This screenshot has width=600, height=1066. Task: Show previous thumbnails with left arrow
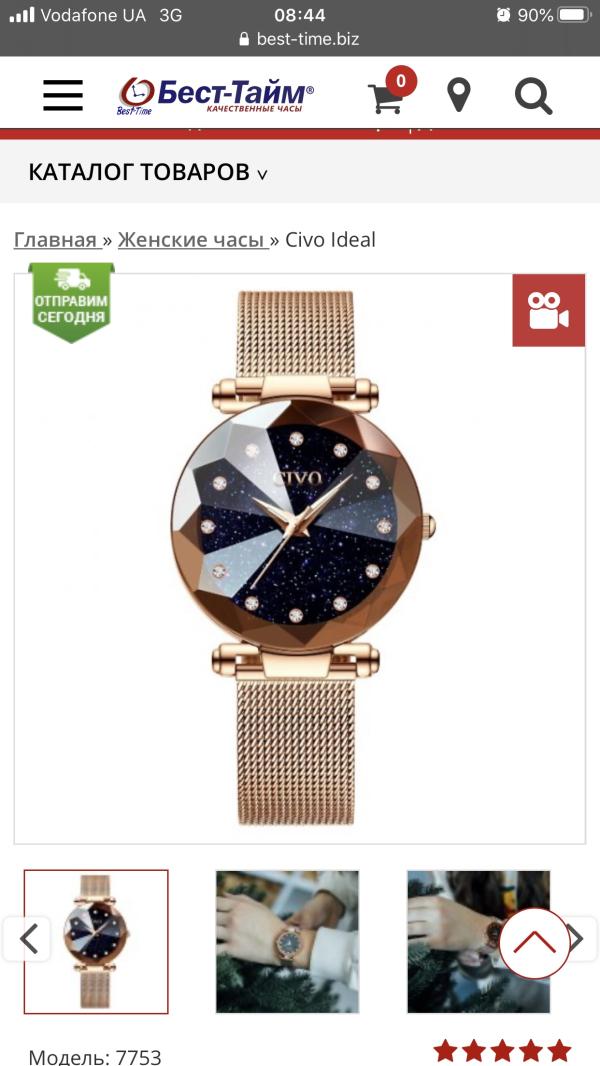[27, 939]
